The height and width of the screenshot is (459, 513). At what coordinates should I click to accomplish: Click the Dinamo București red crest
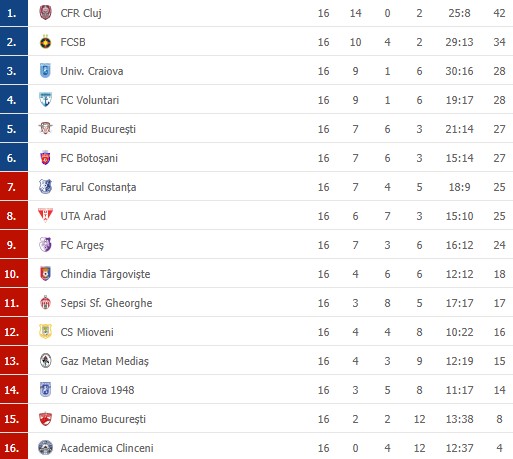[x=45, y=419]
